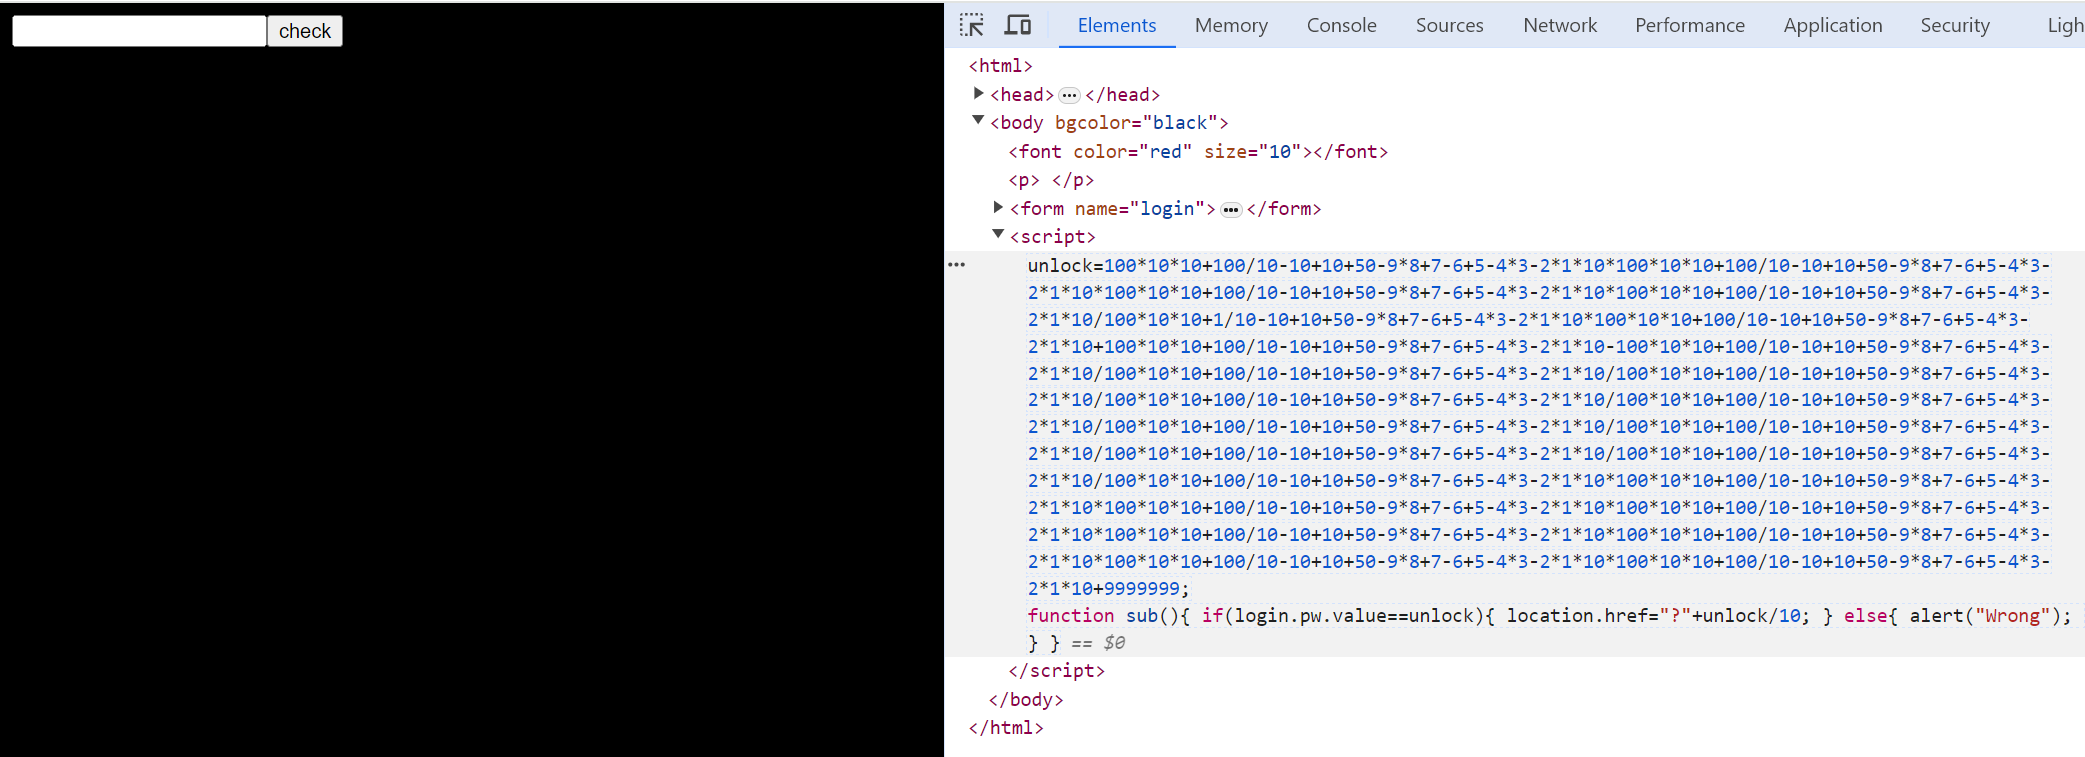Select the font color red element
The image size is (2085, 757).
tap(1198, 152)
